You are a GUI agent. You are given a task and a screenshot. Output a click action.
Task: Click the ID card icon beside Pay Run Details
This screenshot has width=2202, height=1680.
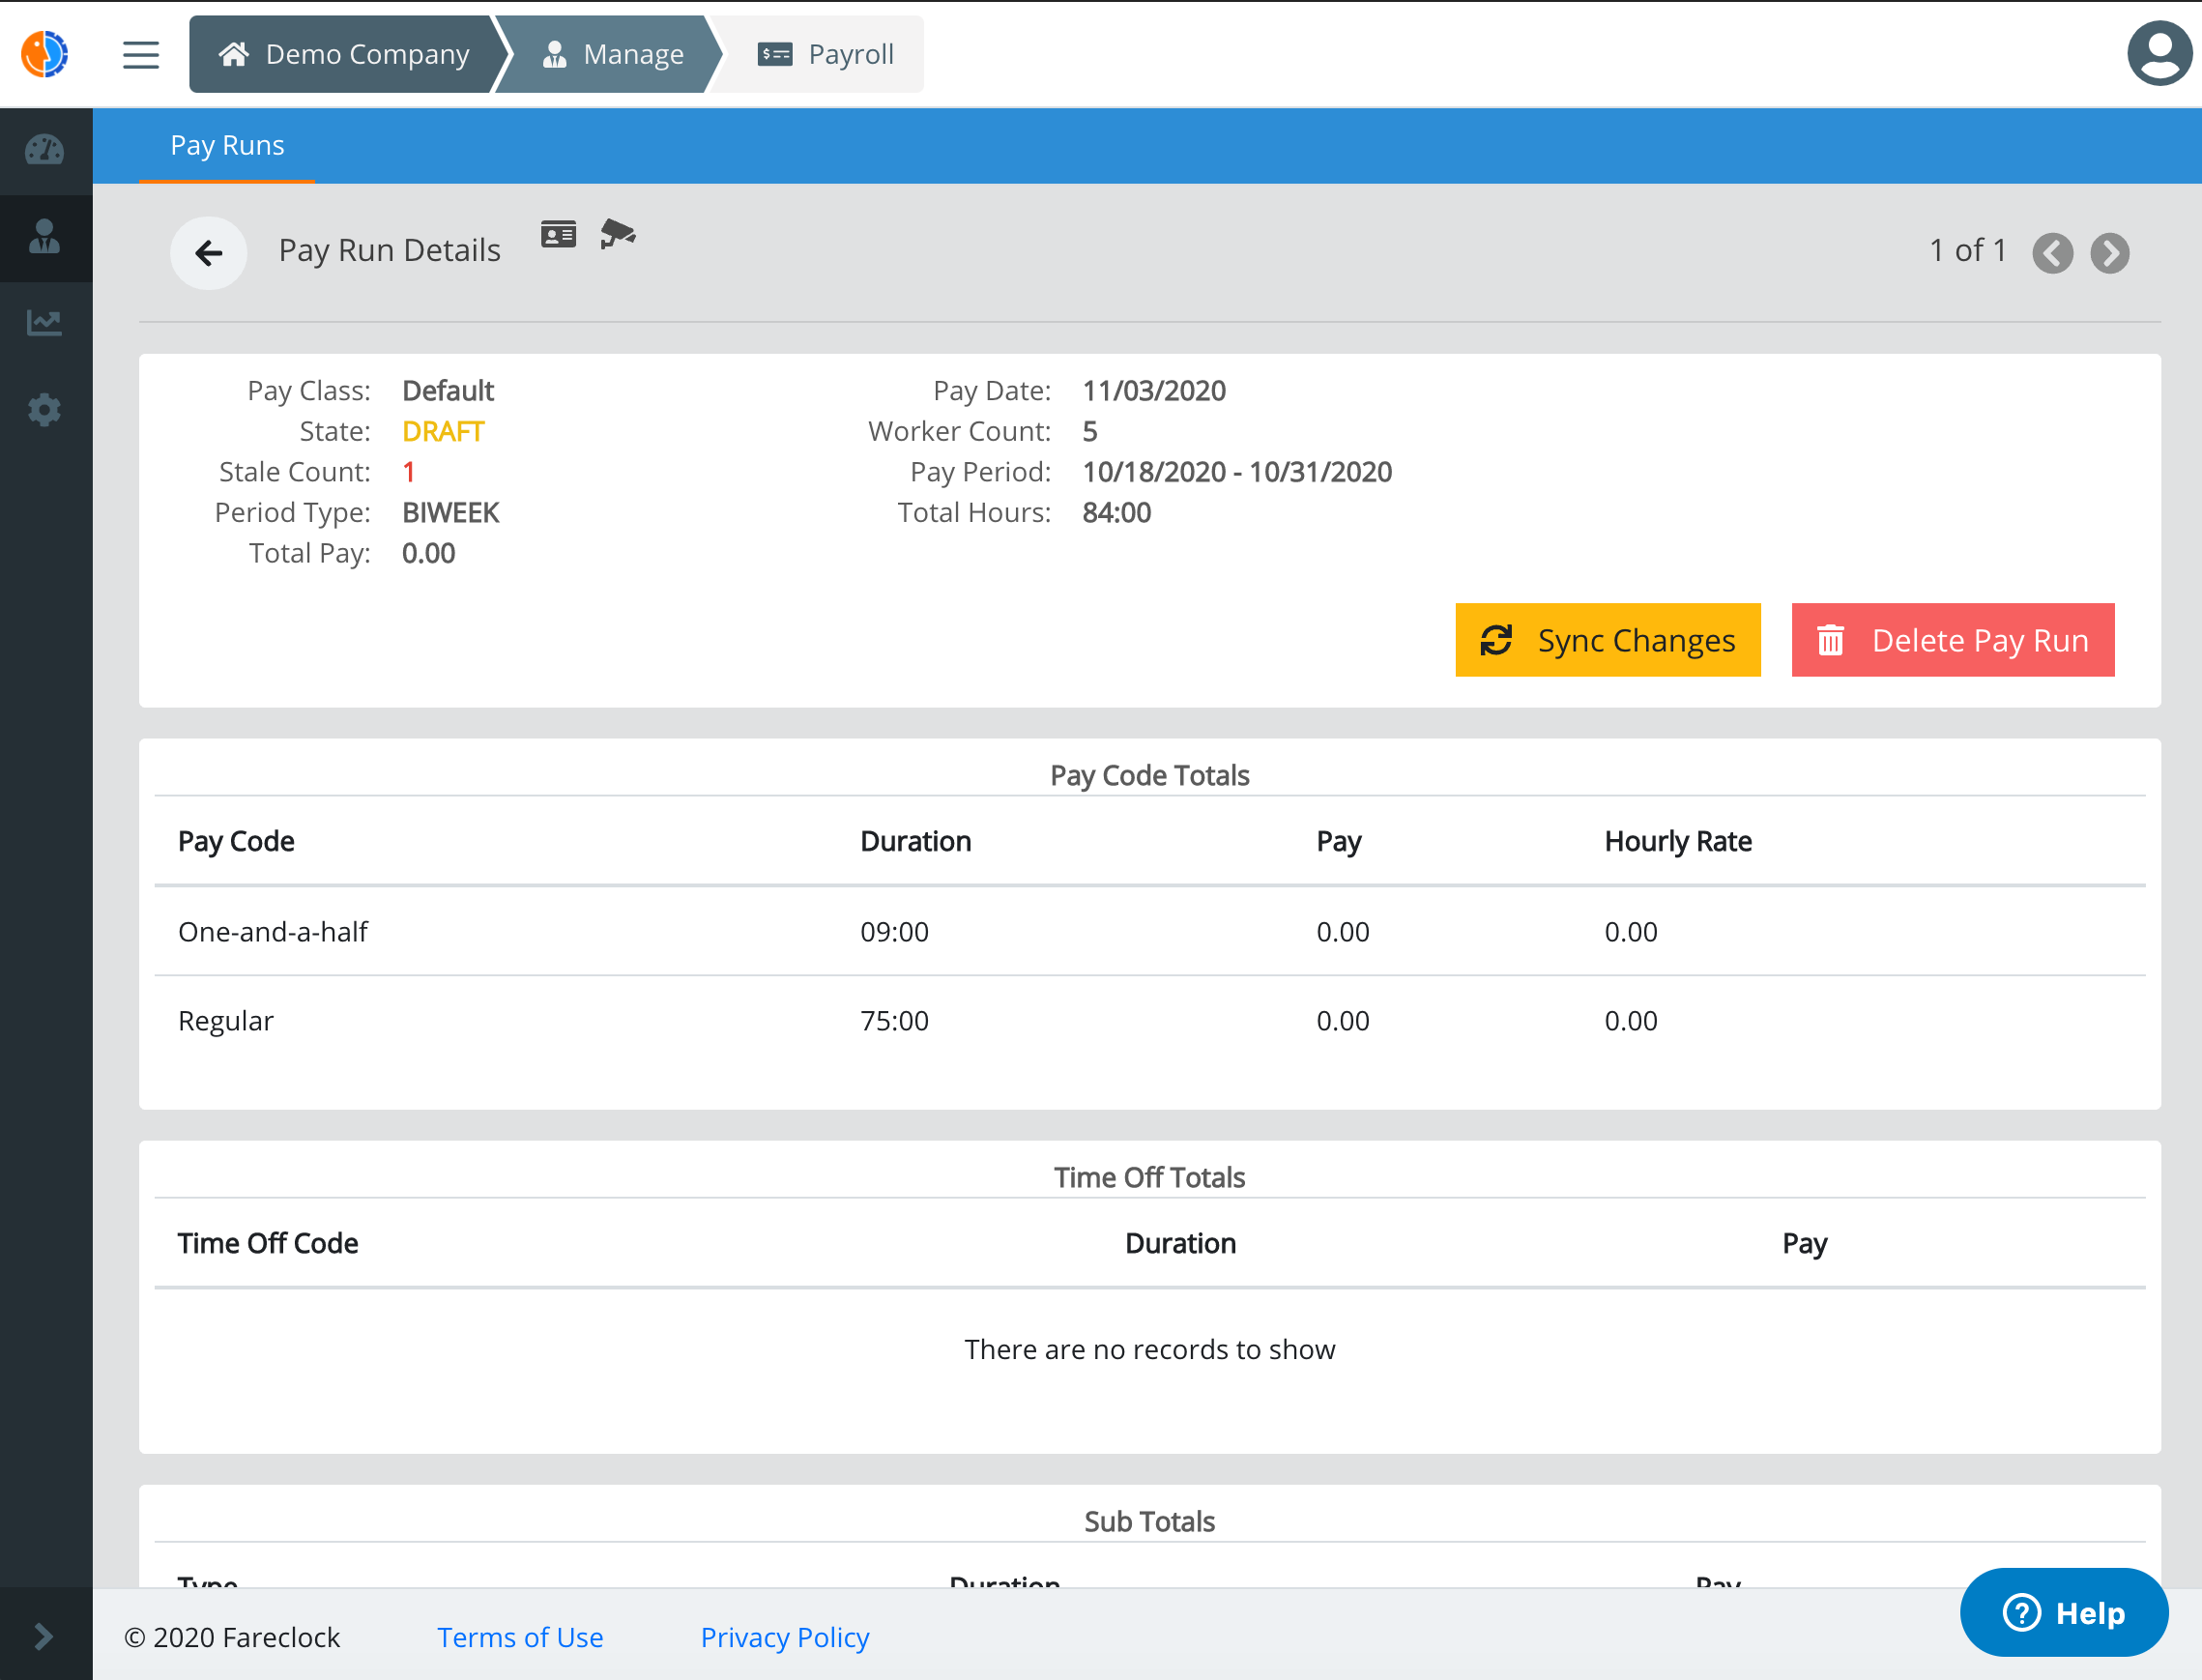pyautogui.click(x=558, y=235)
